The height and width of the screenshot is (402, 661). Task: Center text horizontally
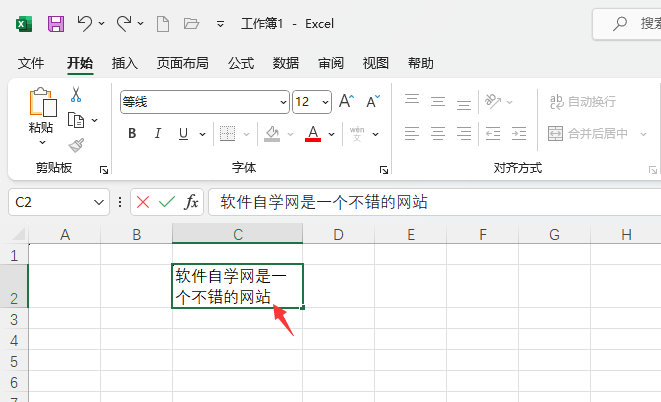coord(438,134)
